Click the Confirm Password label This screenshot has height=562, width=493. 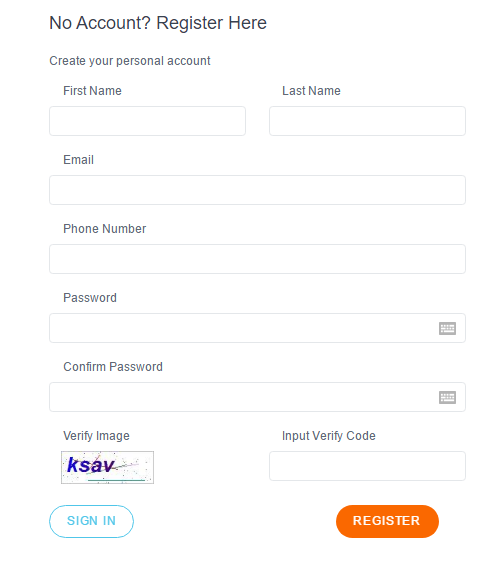(x=113, y=367)
